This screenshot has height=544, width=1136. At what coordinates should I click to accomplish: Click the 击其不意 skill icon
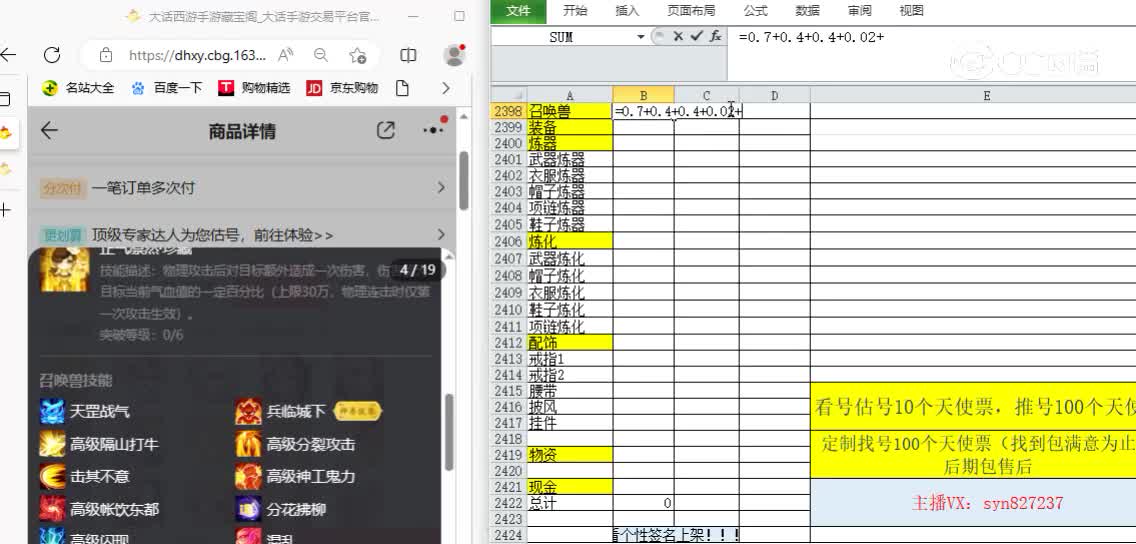pos(52,477)
